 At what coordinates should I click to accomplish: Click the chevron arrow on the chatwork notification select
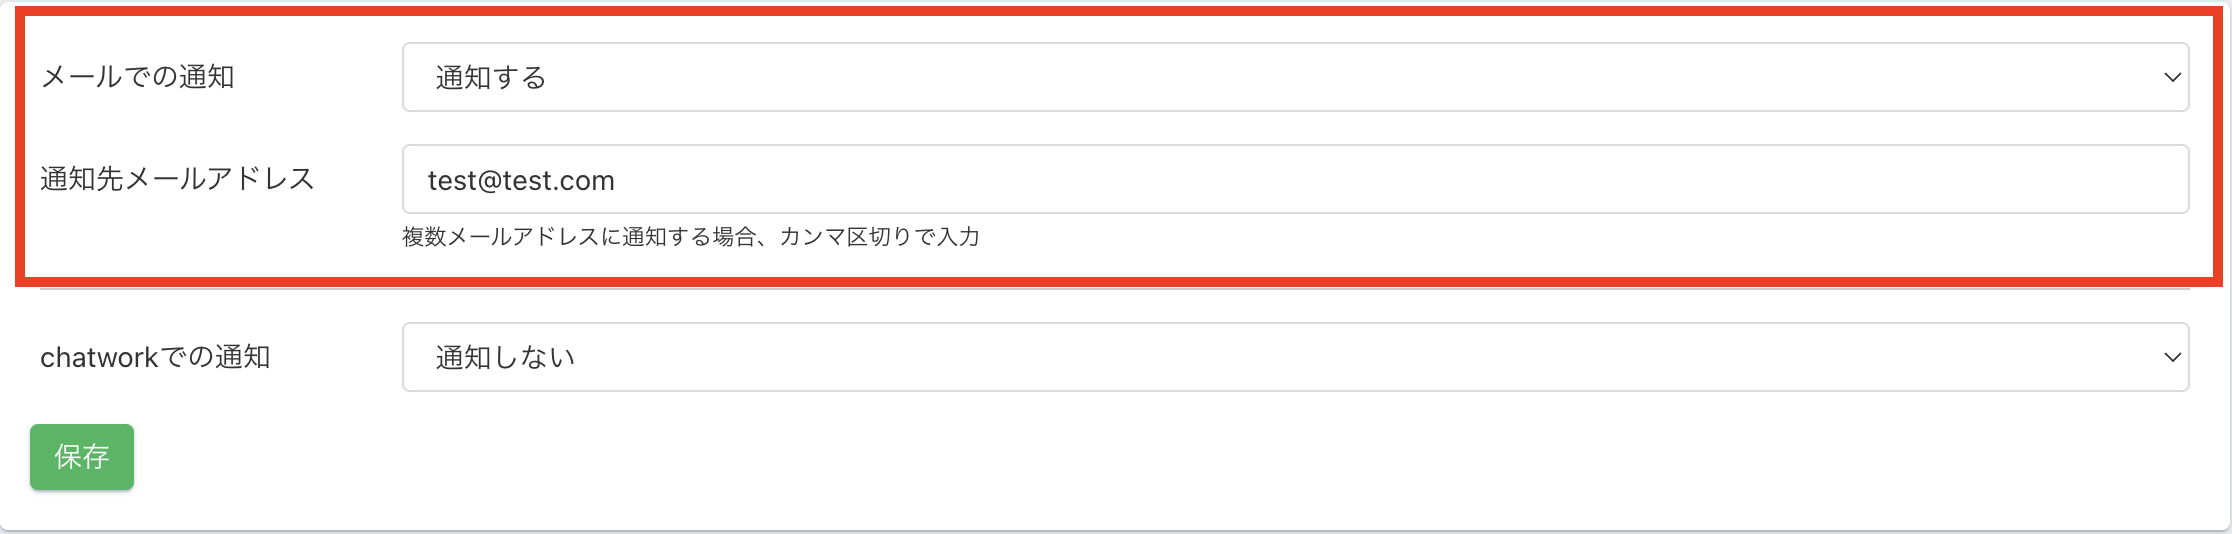pos(2172,357)
